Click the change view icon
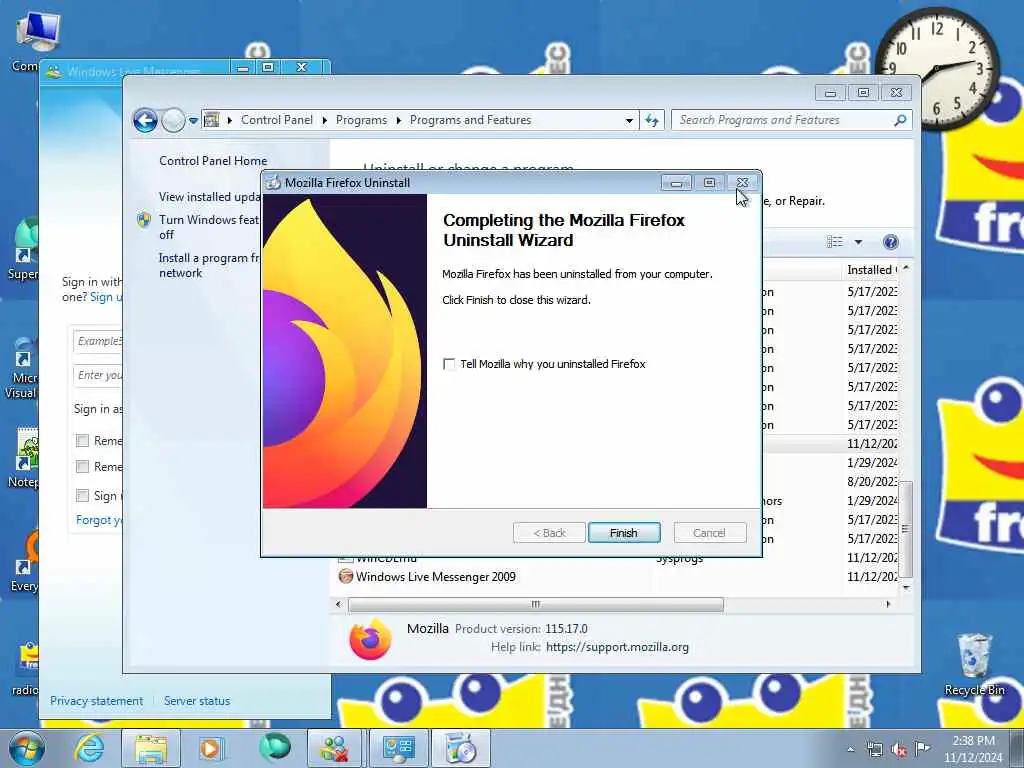This screenshot has width=1024, height=768. 835,242
